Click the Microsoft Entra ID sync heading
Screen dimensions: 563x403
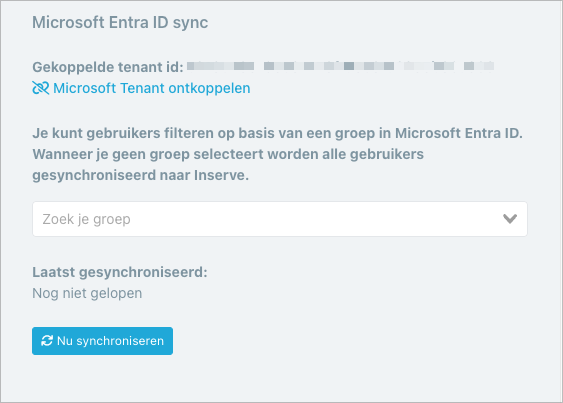(x=120, y=23)
